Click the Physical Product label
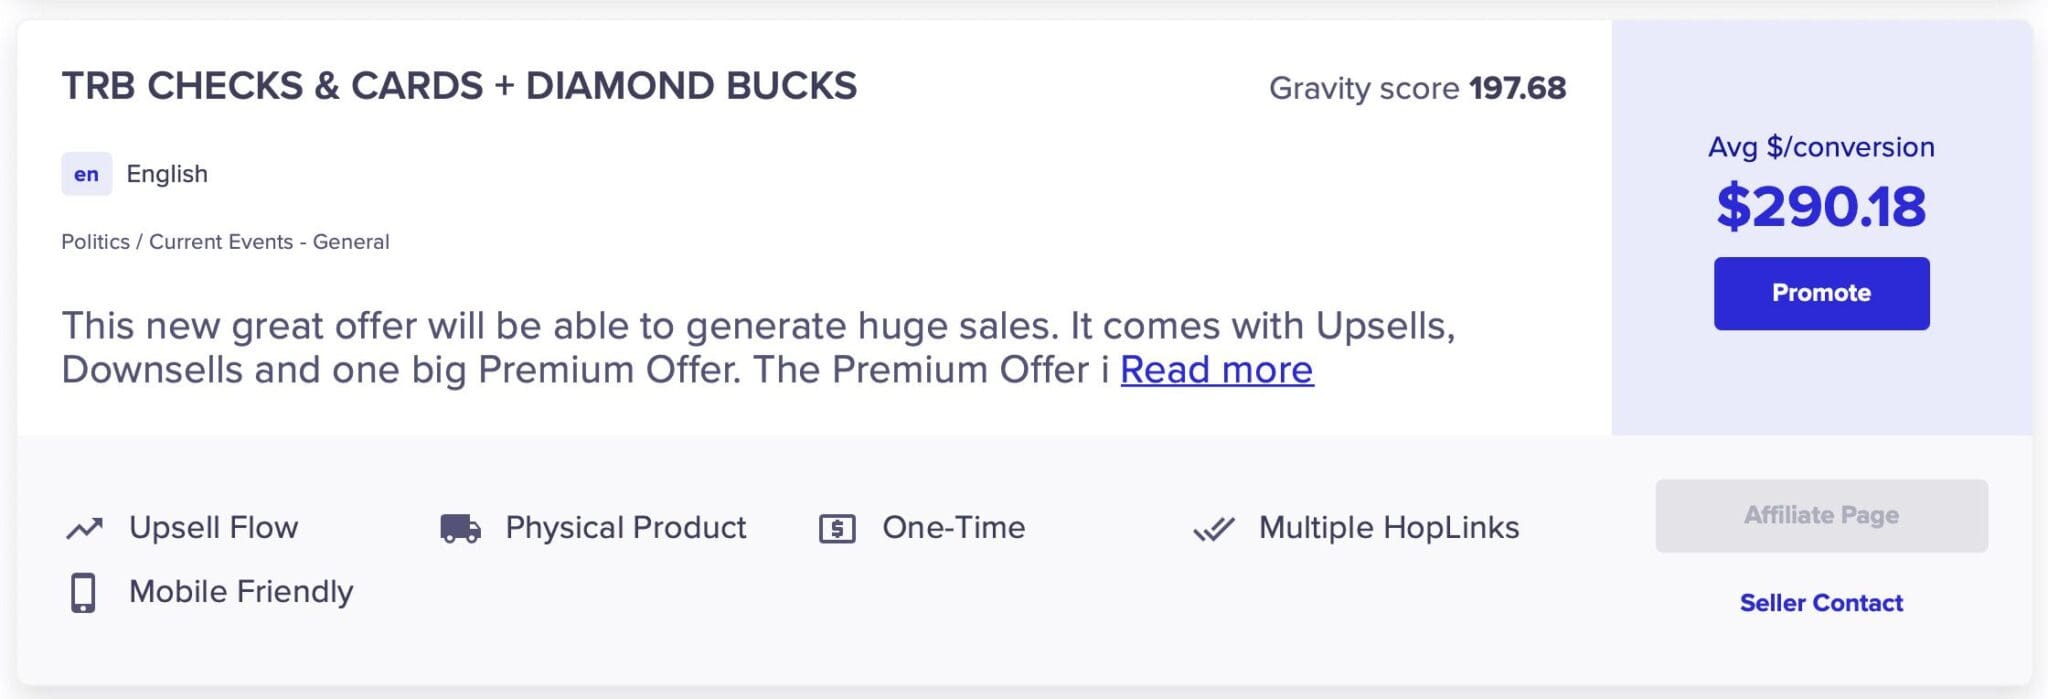Screen dimensions: 2048x699 625,528
